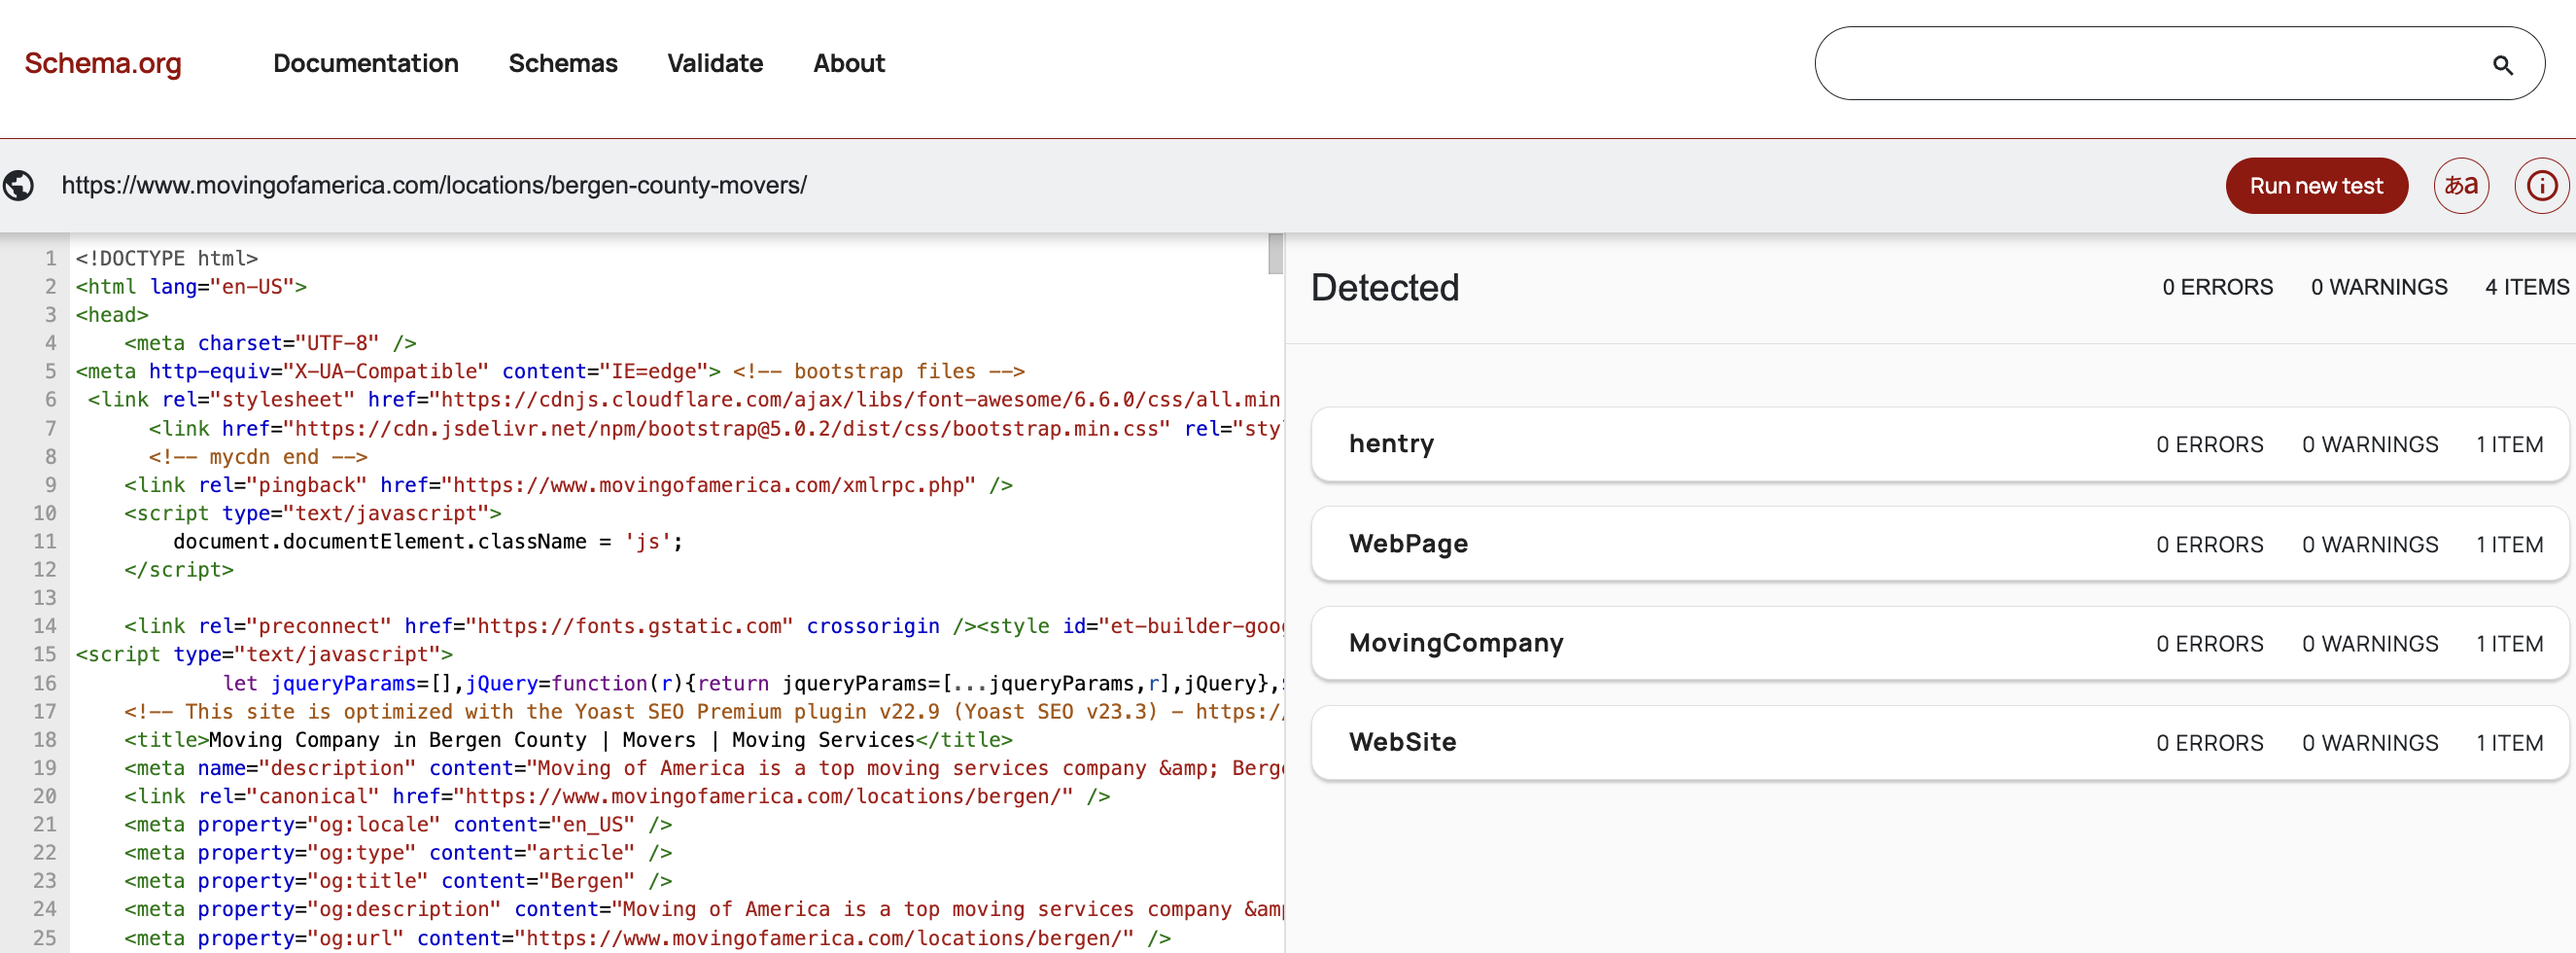The image size is (2576, 953).
Task: Click the og:title Bergen meta line
Action: pos(398,881)
